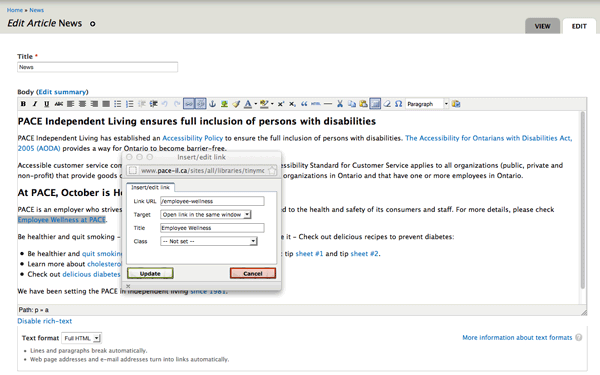Toggle the highlighted visual aid icon
The height and width of the screenshot is (375, 600).
[375, 104]
